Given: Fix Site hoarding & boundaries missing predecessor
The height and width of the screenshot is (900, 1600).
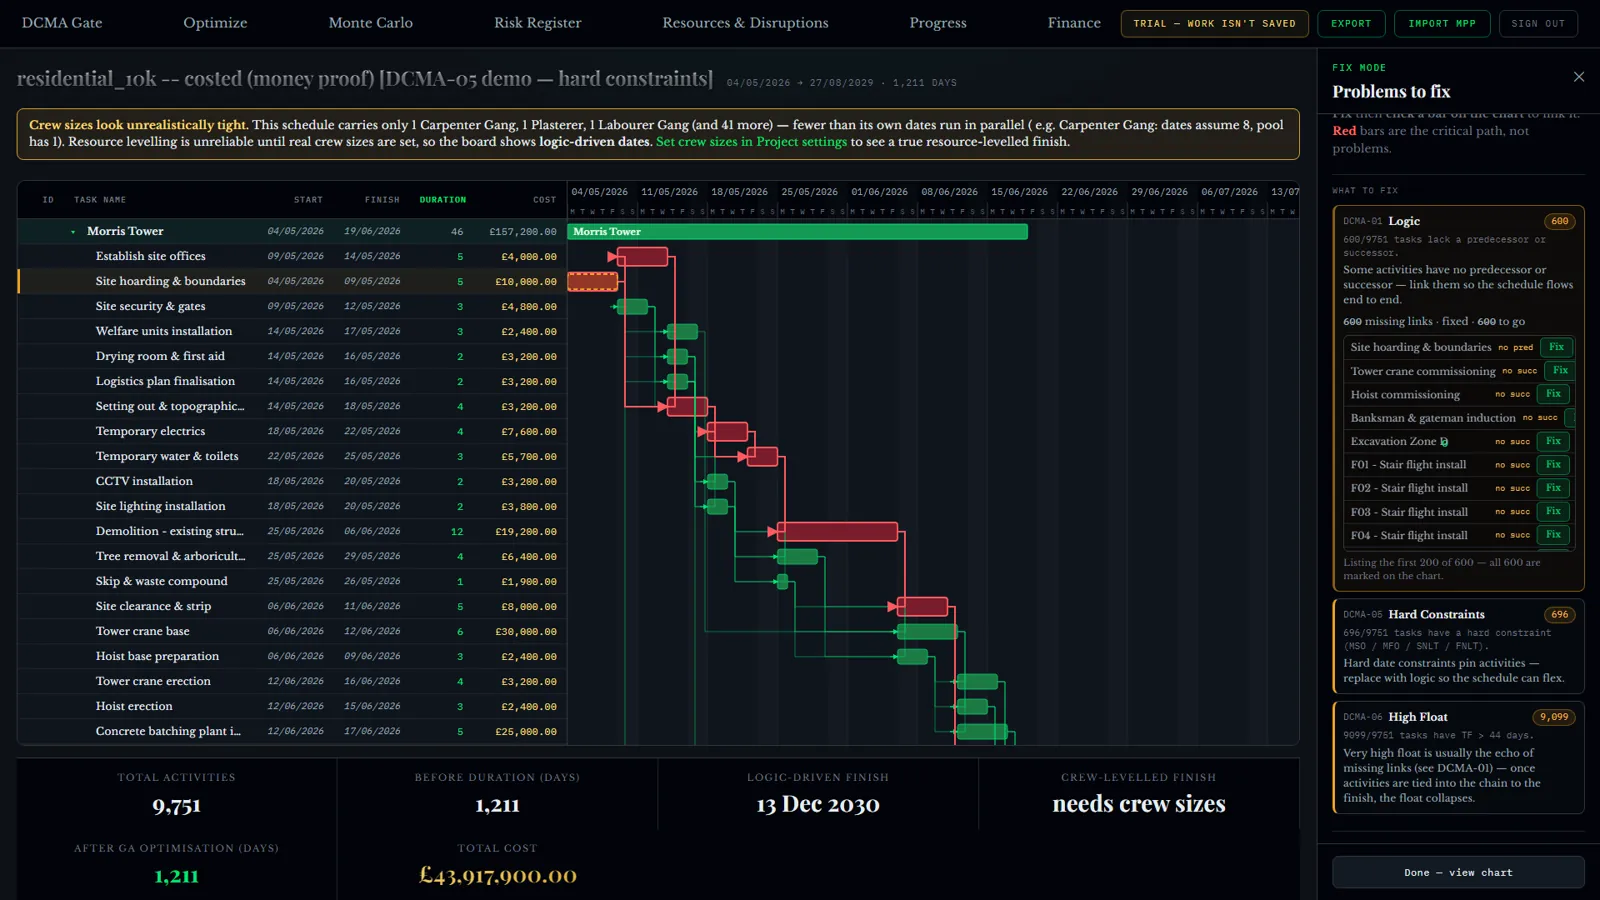Looking at the screenshot, I should (1556, 347).
